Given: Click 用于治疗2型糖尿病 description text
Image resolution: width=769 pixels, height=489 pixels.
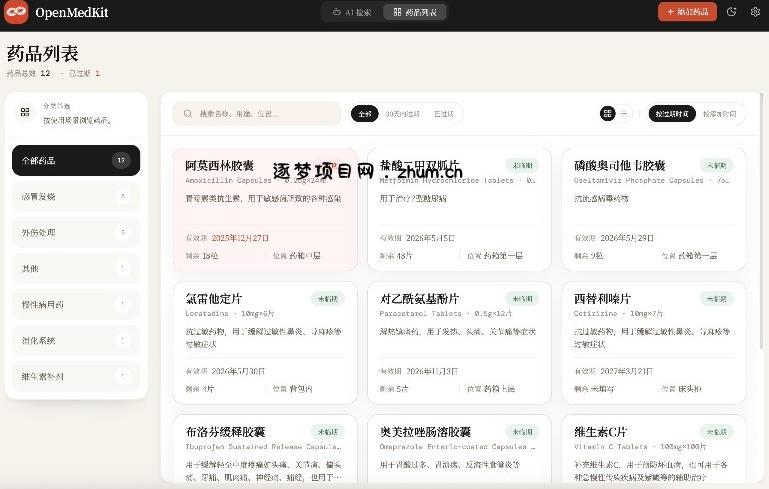Looking at the screenshot, I should point(413,199).
